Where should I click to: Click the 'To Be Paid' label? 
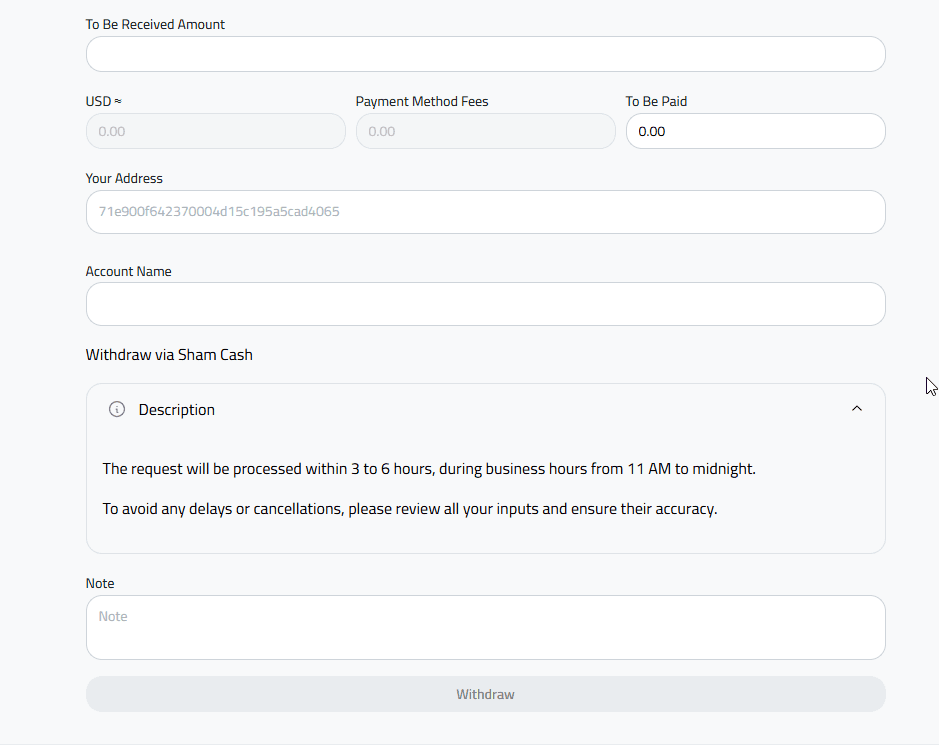[656, 102]
